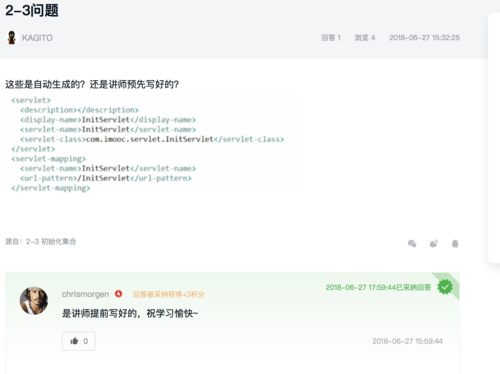Click the display-name InitServlet code line
The height and width of the screenshot is (374, 500).
(x=108, y=119)
